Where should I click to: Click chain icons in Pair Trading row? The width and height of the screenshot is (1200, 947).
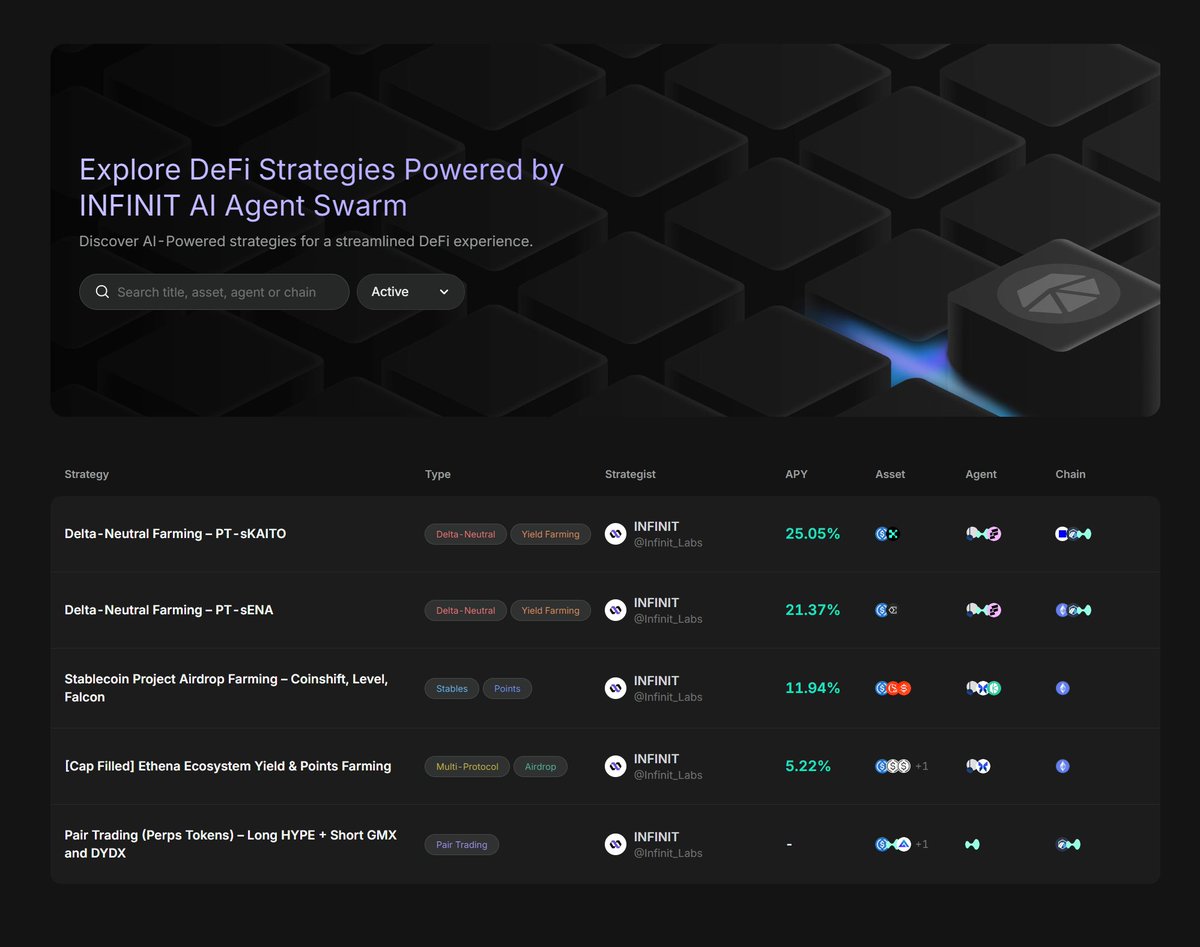click(x=1068, y=844)
